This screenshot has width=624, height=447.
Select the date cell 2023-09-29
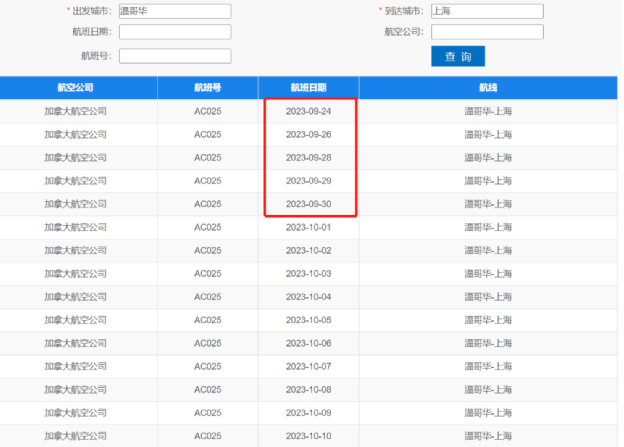pyautogui.click(x=308, y=181)
